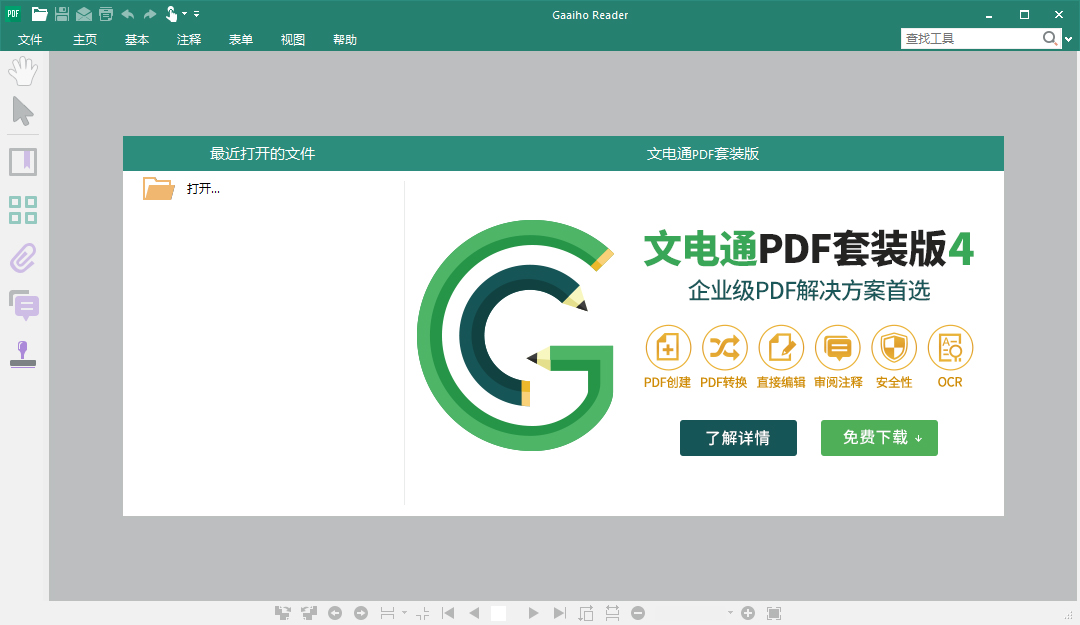Click the save floppy disk icon
This screenshot has height=625, width=1080.
coord(61,14)
